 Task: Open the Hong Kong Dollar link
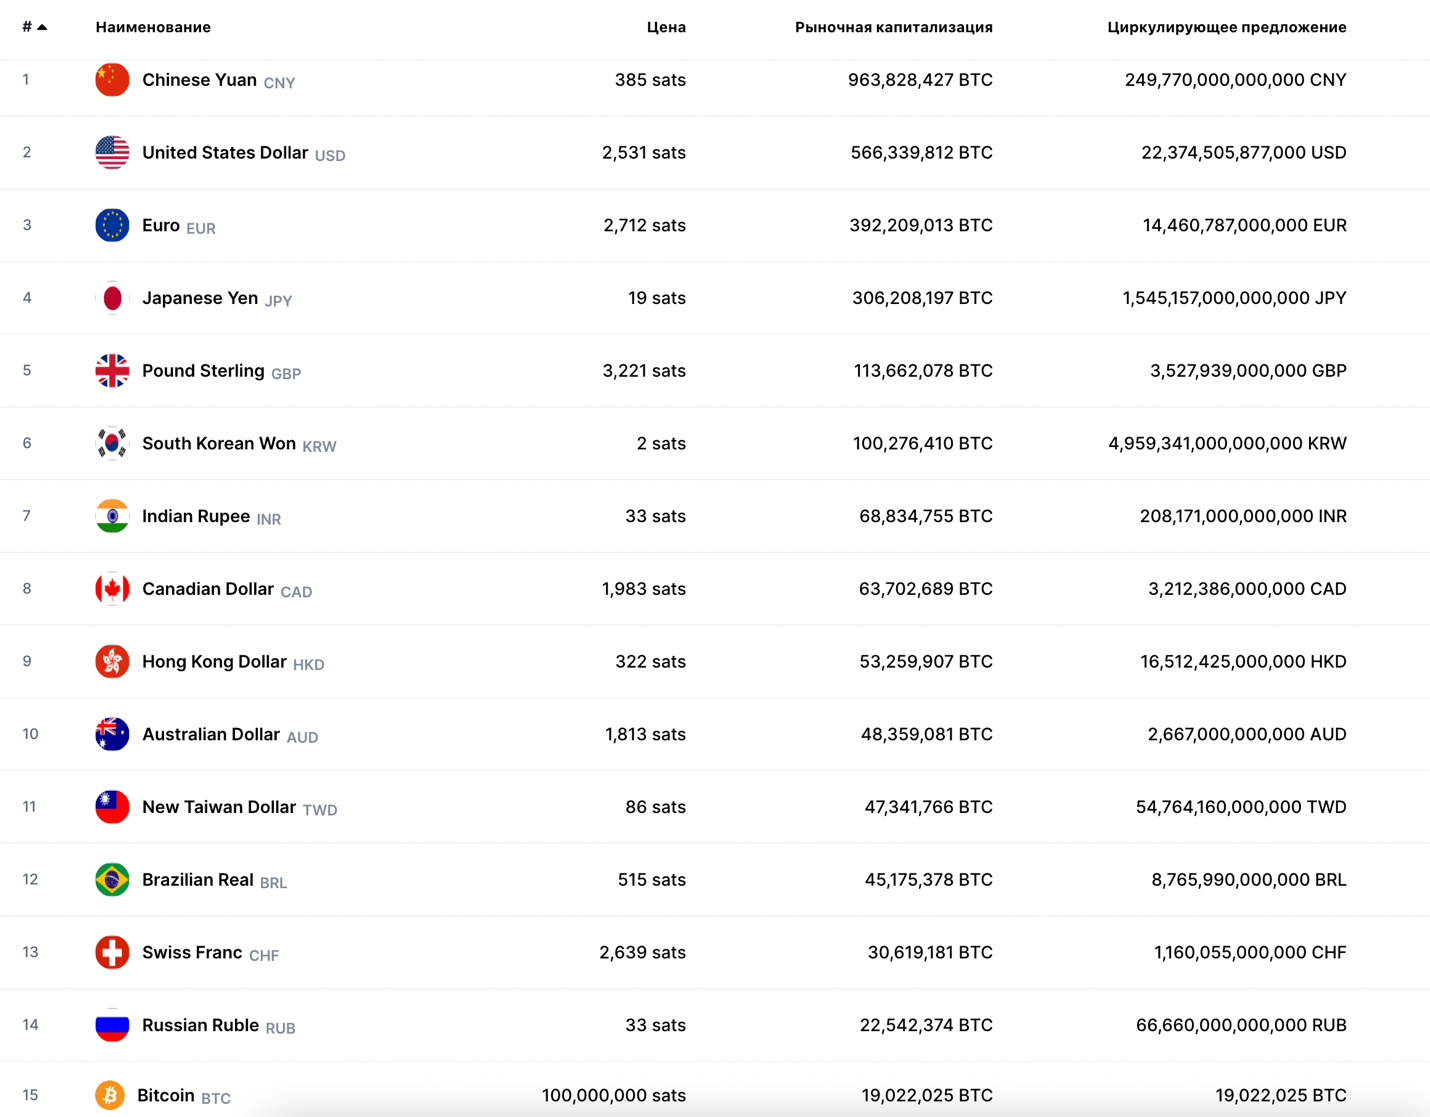pyautogui.click(x=214, y=662)
